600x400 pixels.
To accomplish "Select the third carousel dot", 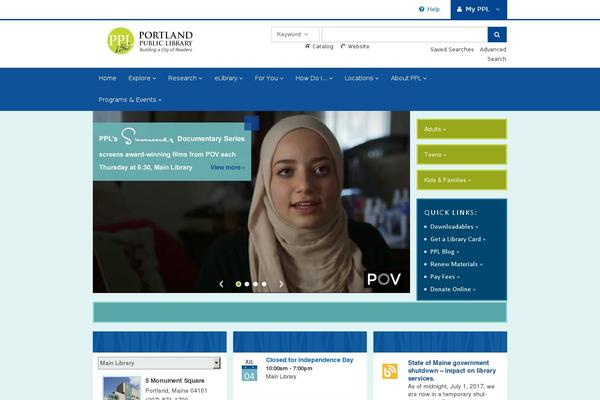I will [x=255, y=284].
